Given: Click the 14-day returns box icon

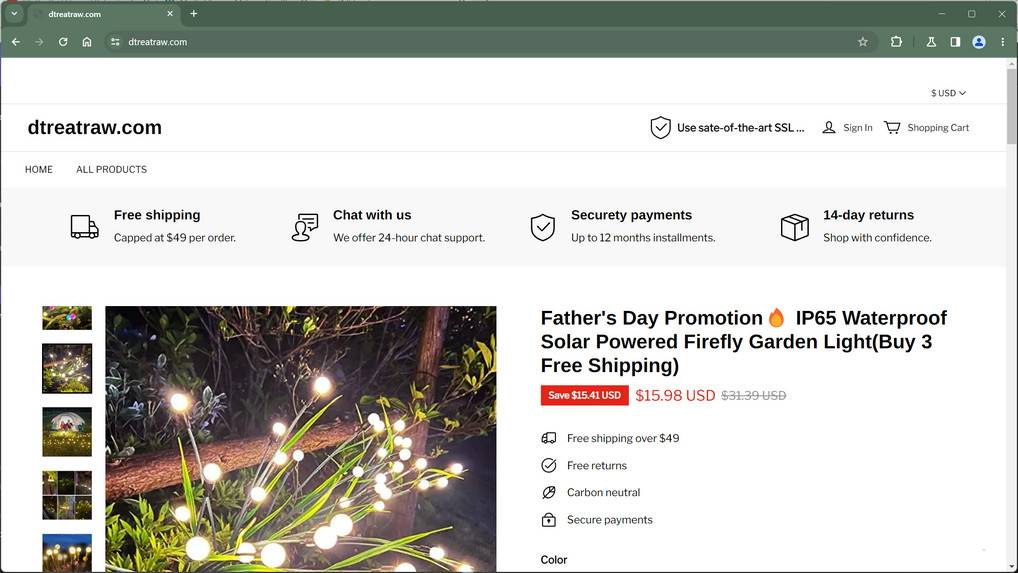Looking at the screenshot, I should click(794, 227).
